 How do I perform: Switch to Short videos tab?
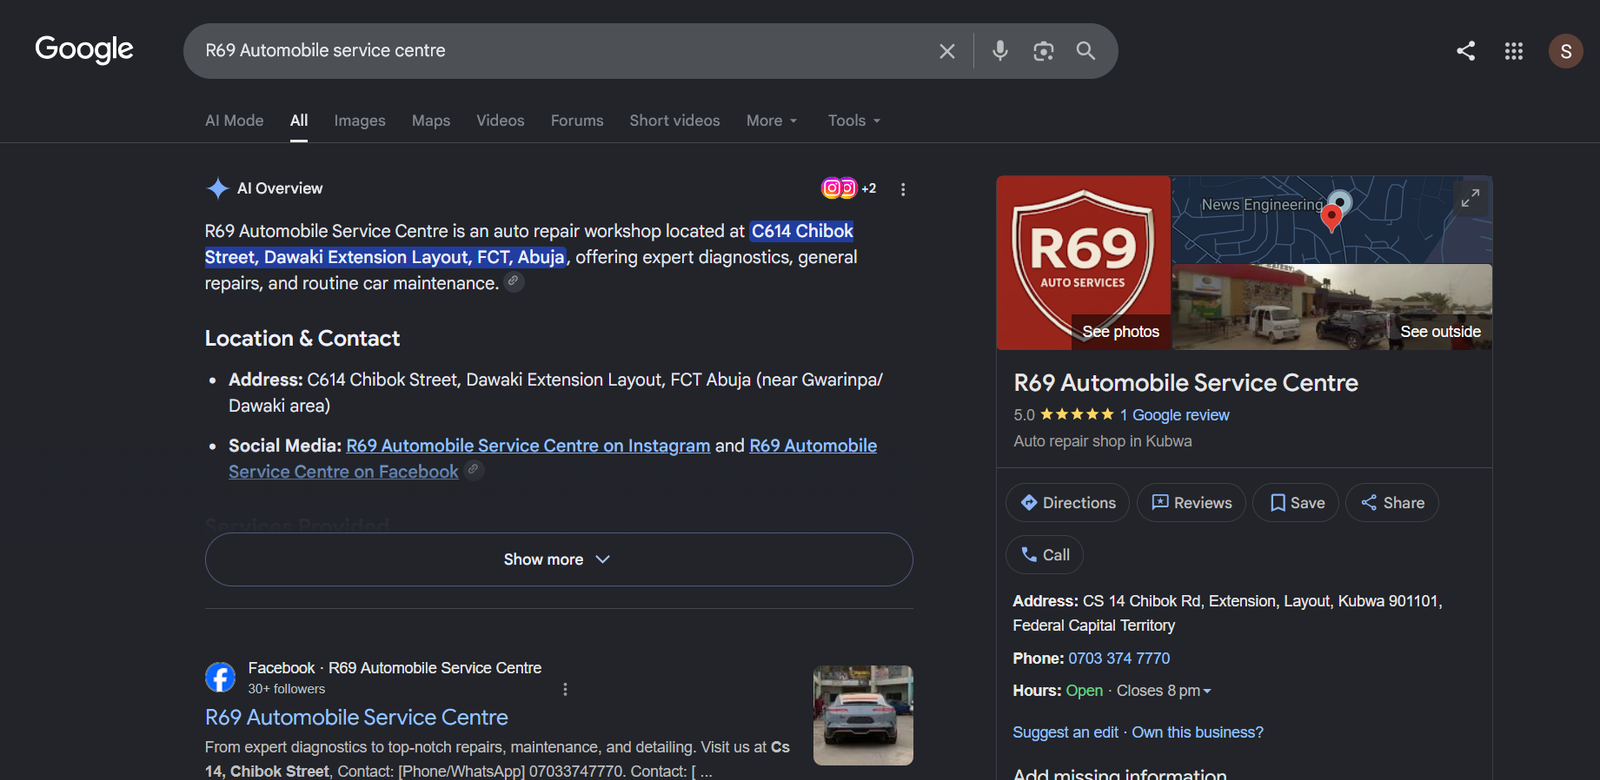click(675, 121)
